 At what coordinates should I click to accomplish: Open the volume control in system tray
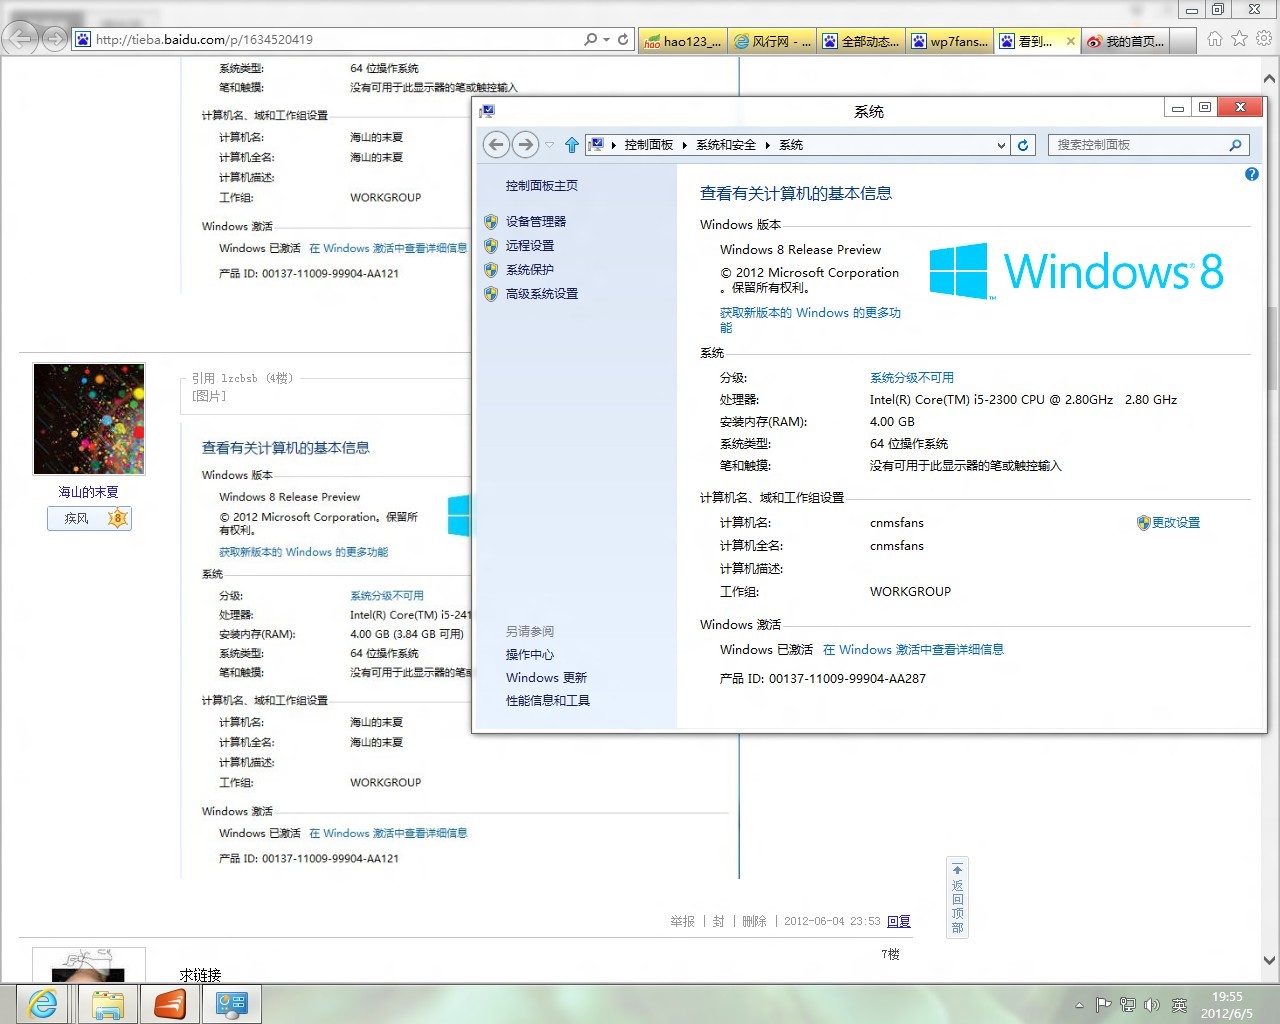[1152, 1005]
